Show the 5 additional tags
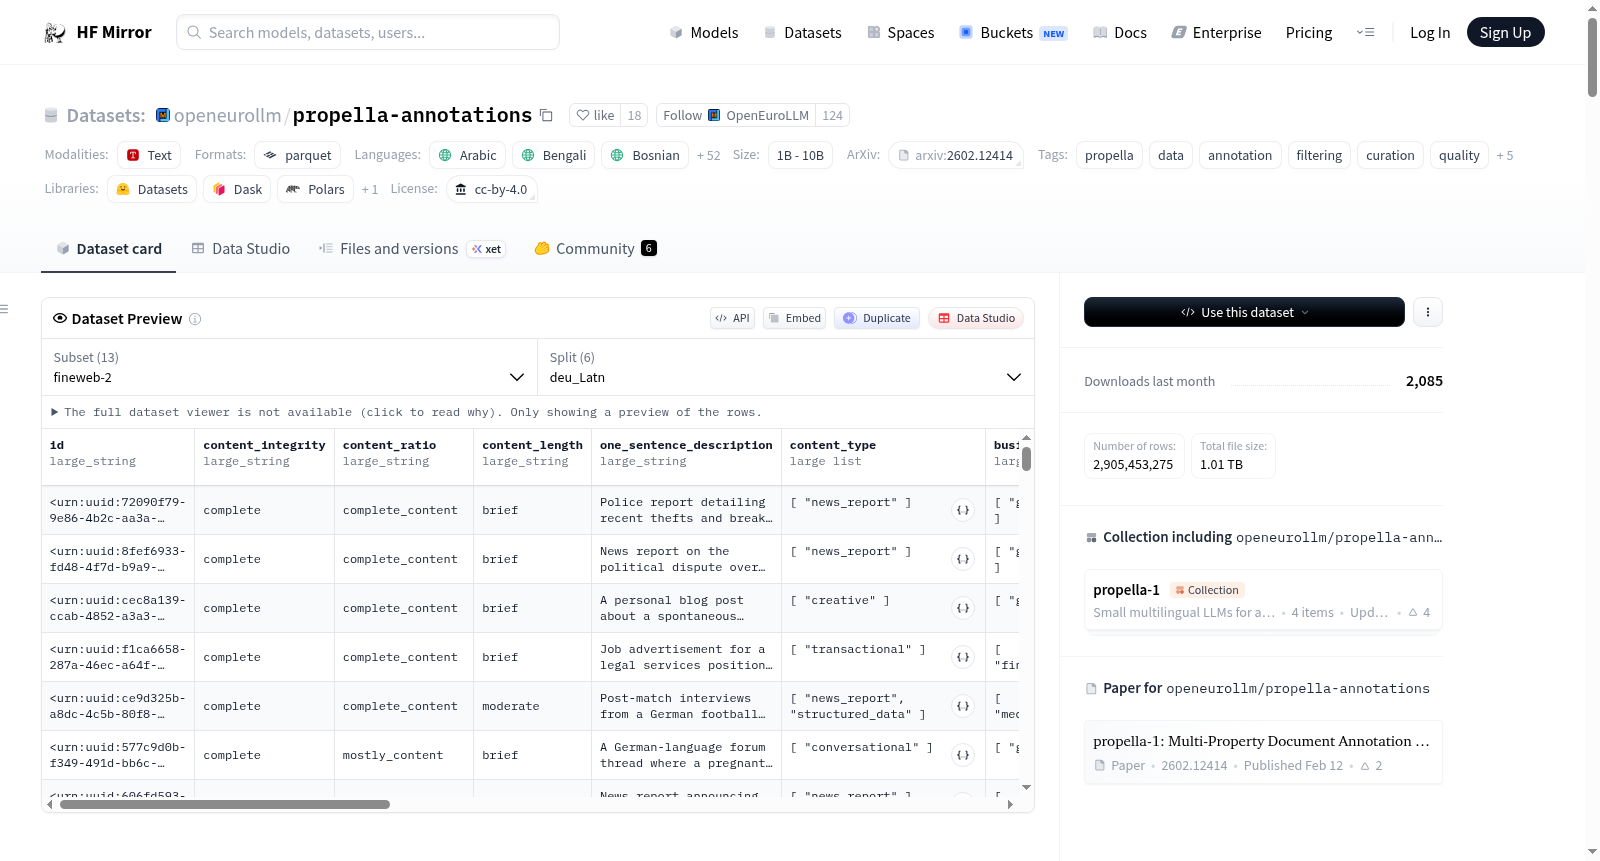Viewport: 1600px width, 861px height. point(1505,155)
